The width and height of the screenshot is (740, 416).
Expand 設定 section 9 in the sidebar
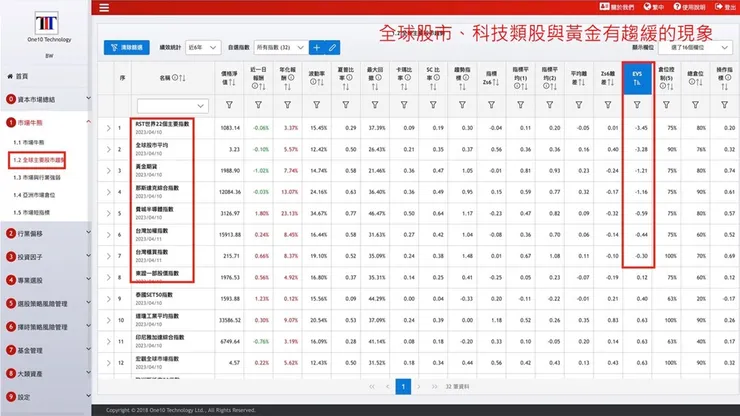(x=46, y=397)
